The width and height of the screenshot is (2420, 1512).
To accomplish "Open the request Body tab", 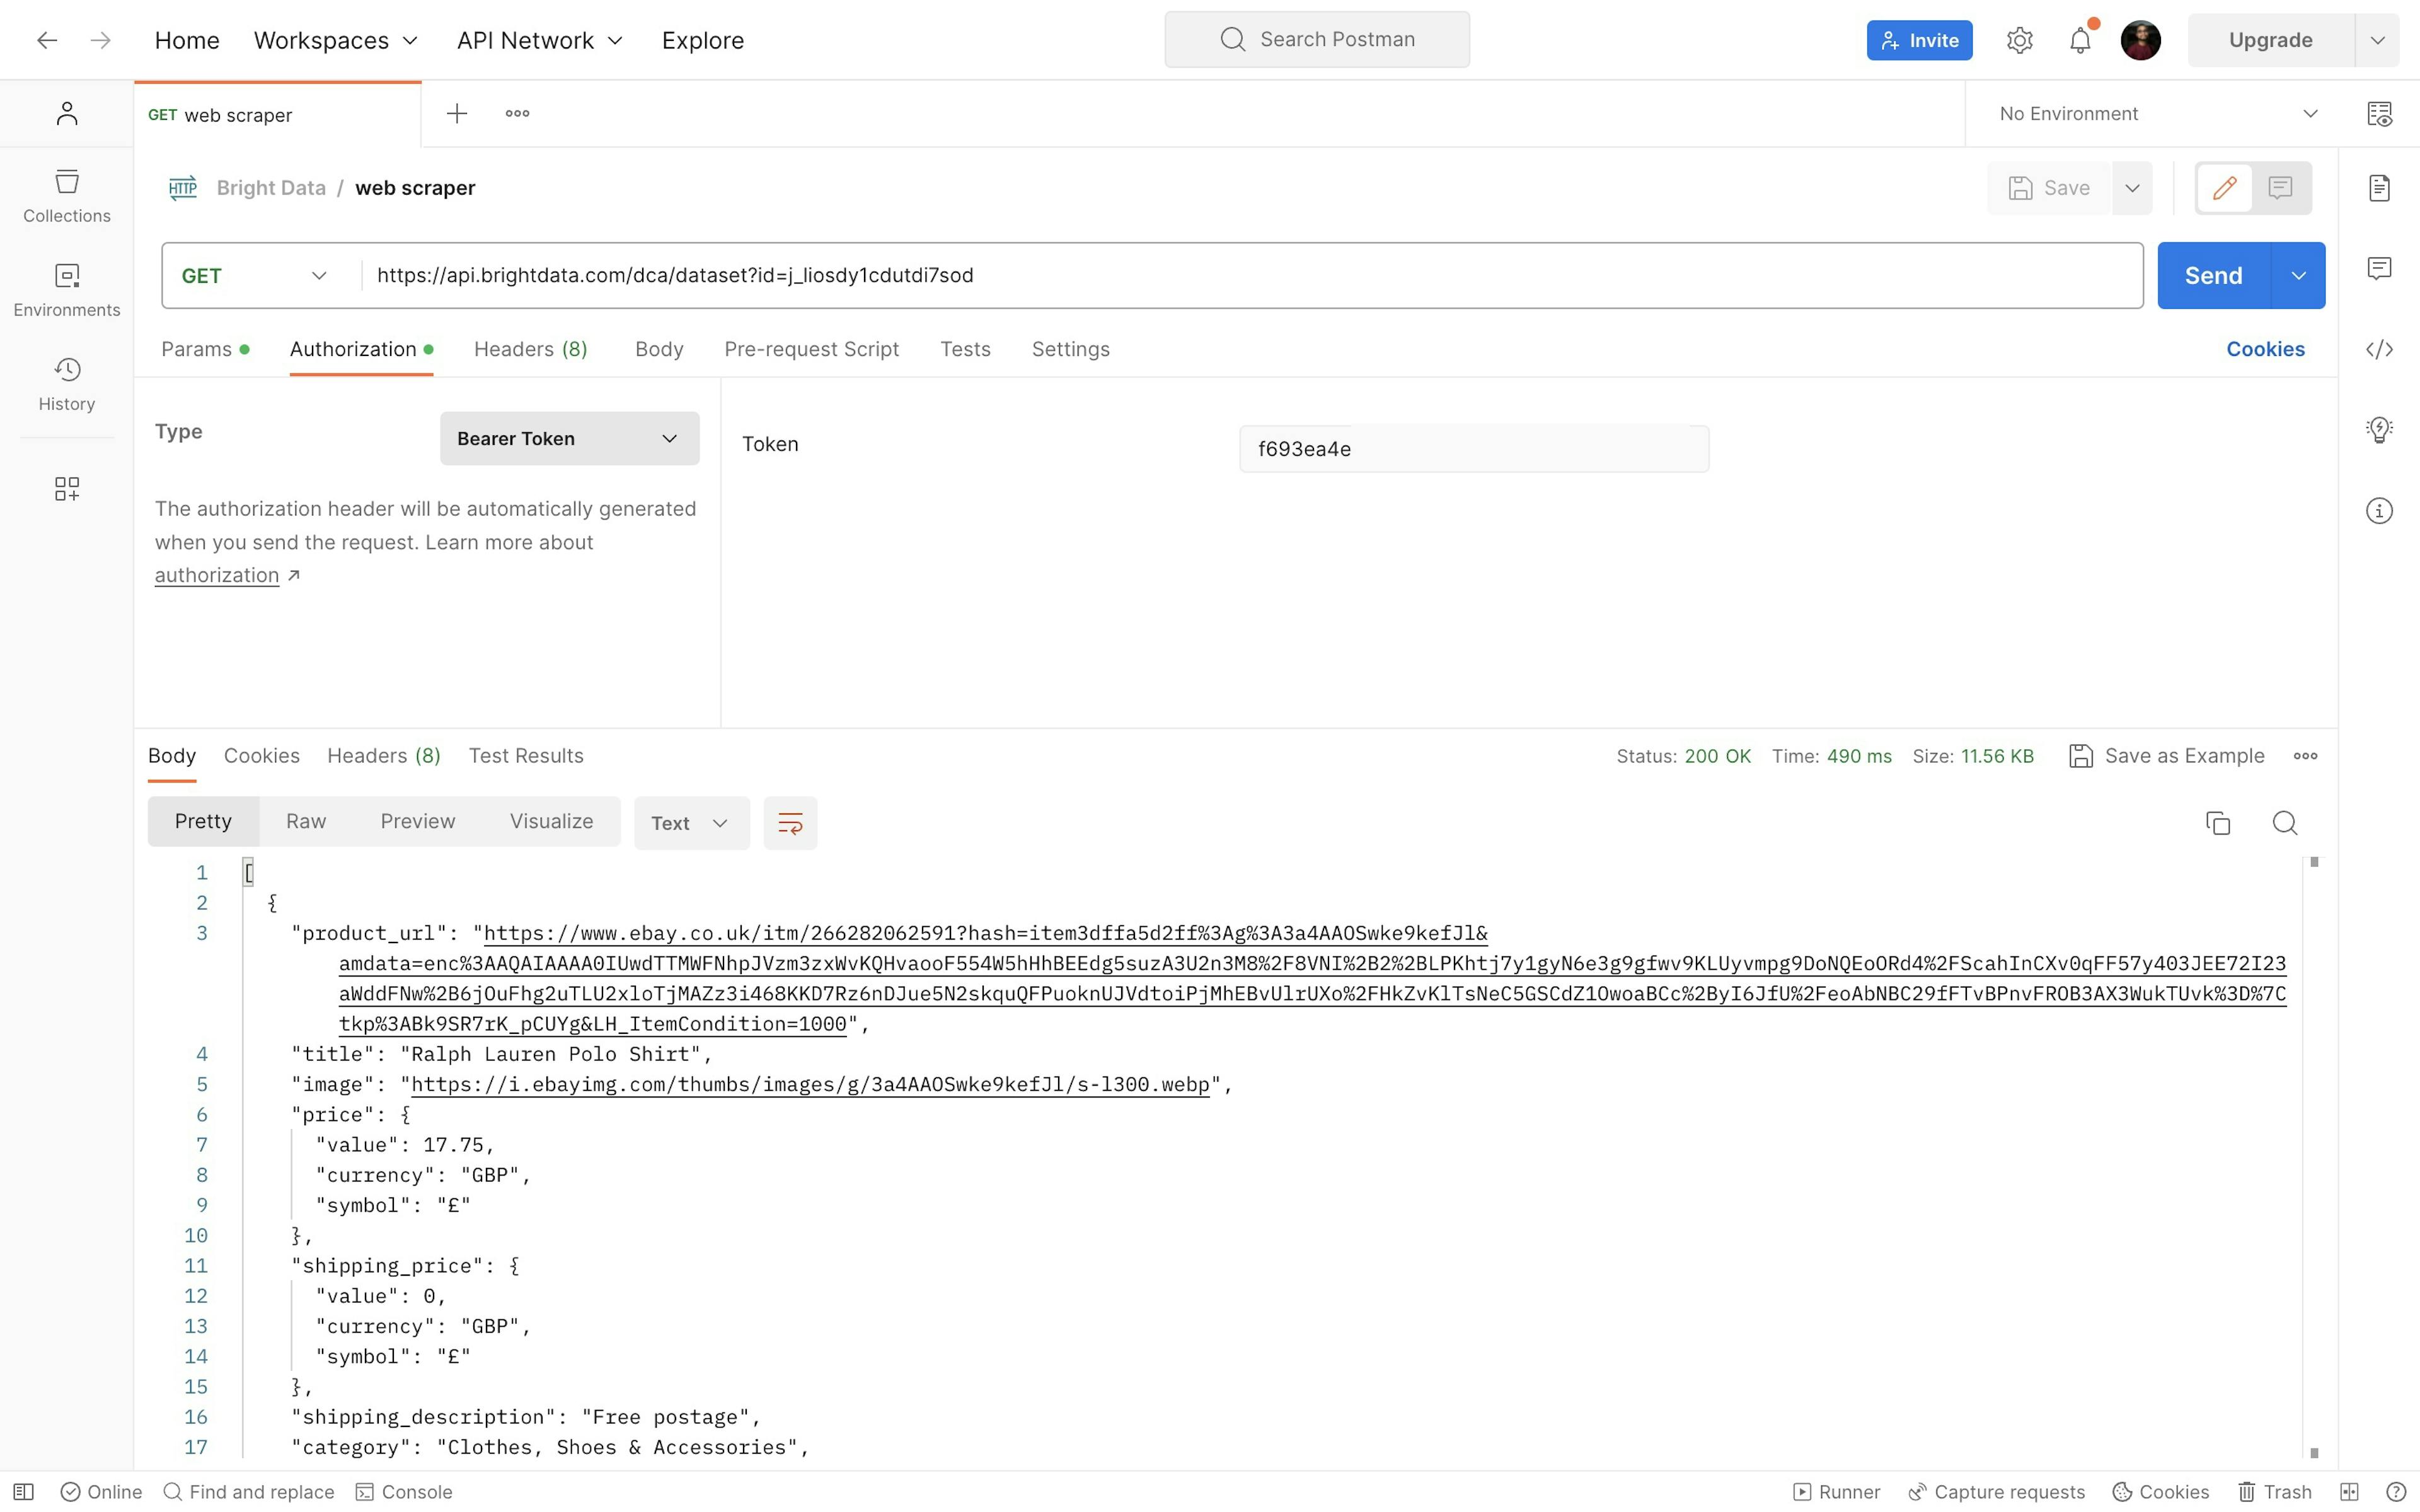I will (659, 349).
